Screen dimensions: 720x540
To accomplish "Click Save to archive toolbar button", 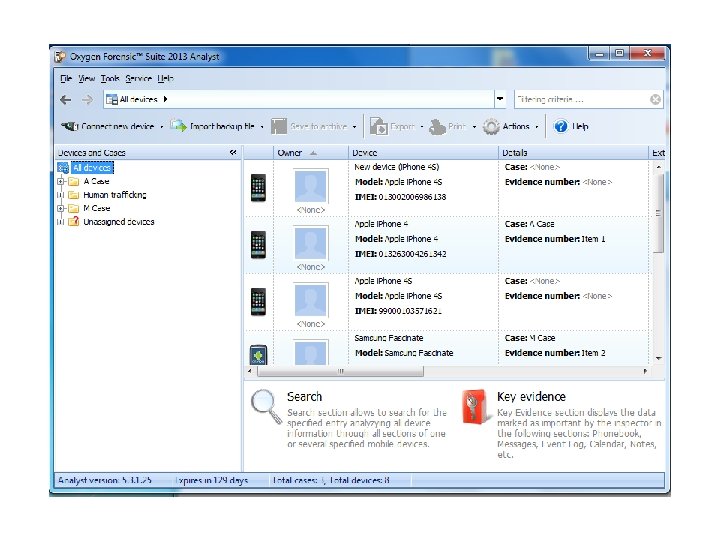I will (x=309, y=126).
